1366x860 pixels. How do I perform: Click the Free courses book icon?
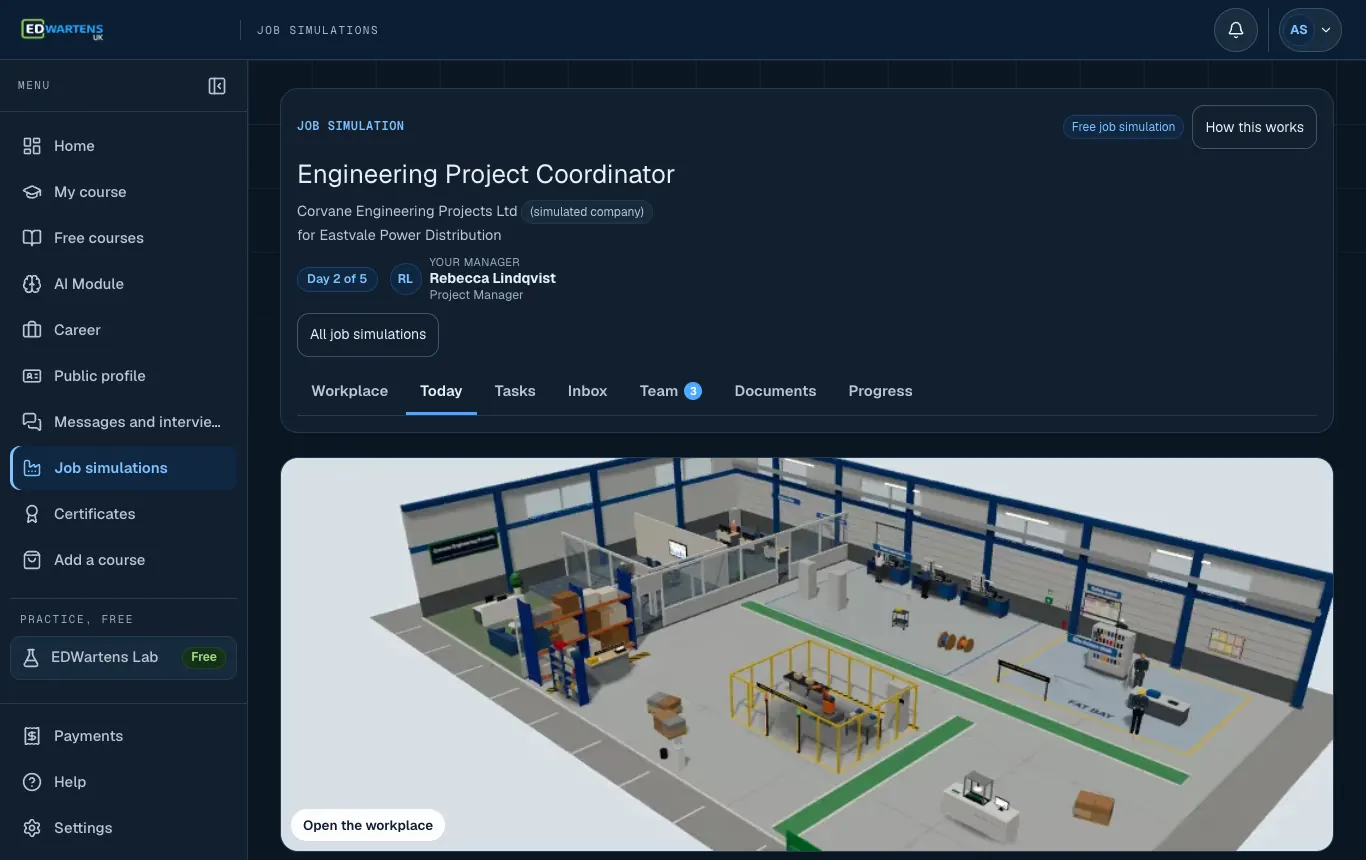[32, 238]
